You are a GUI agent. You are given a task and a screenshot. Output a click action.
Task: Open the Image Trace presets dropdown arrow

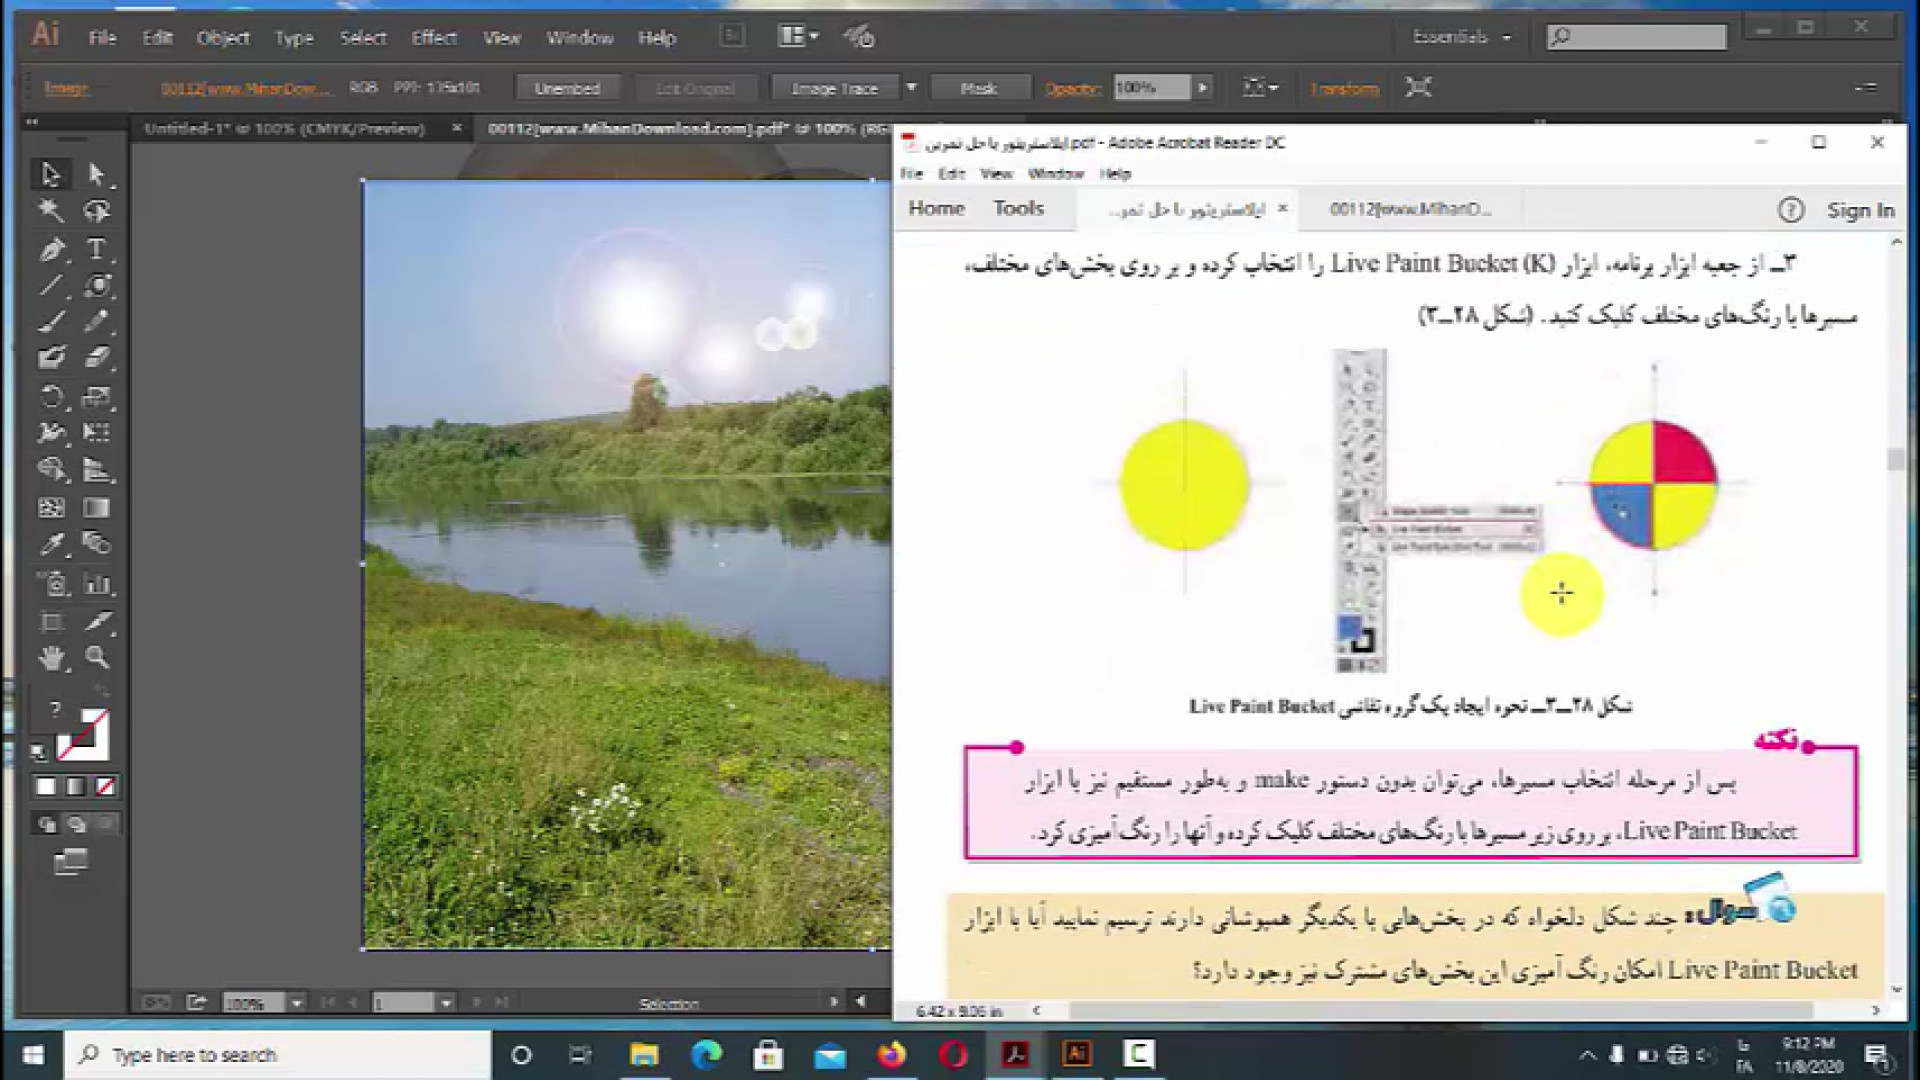[x=911, y=88]
